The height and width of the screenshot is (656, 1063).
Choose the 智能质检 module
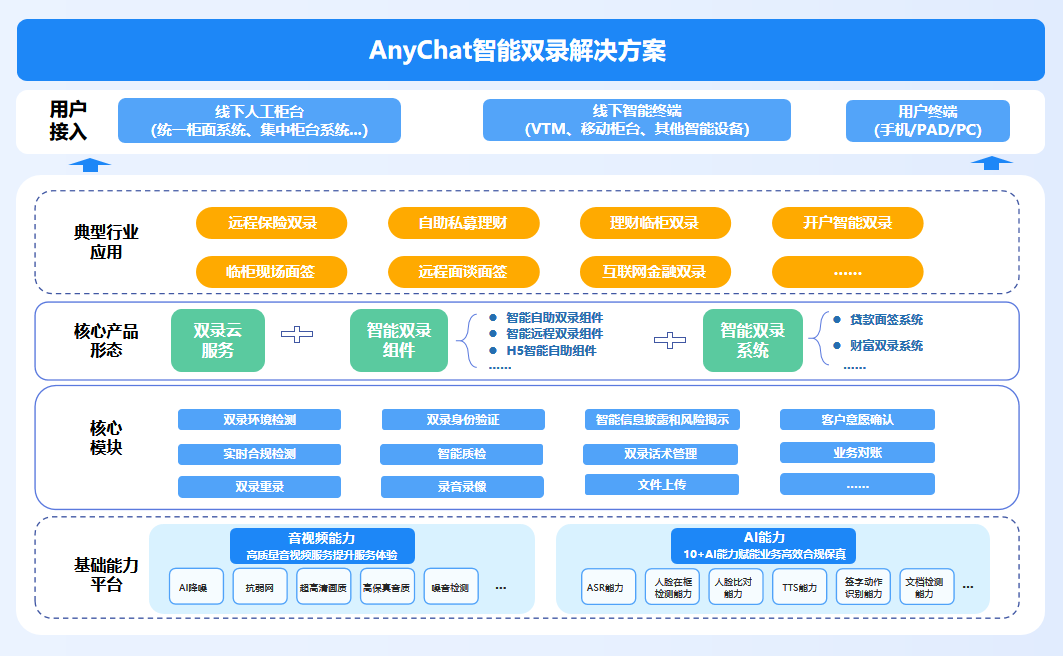(x=462, y=454)
